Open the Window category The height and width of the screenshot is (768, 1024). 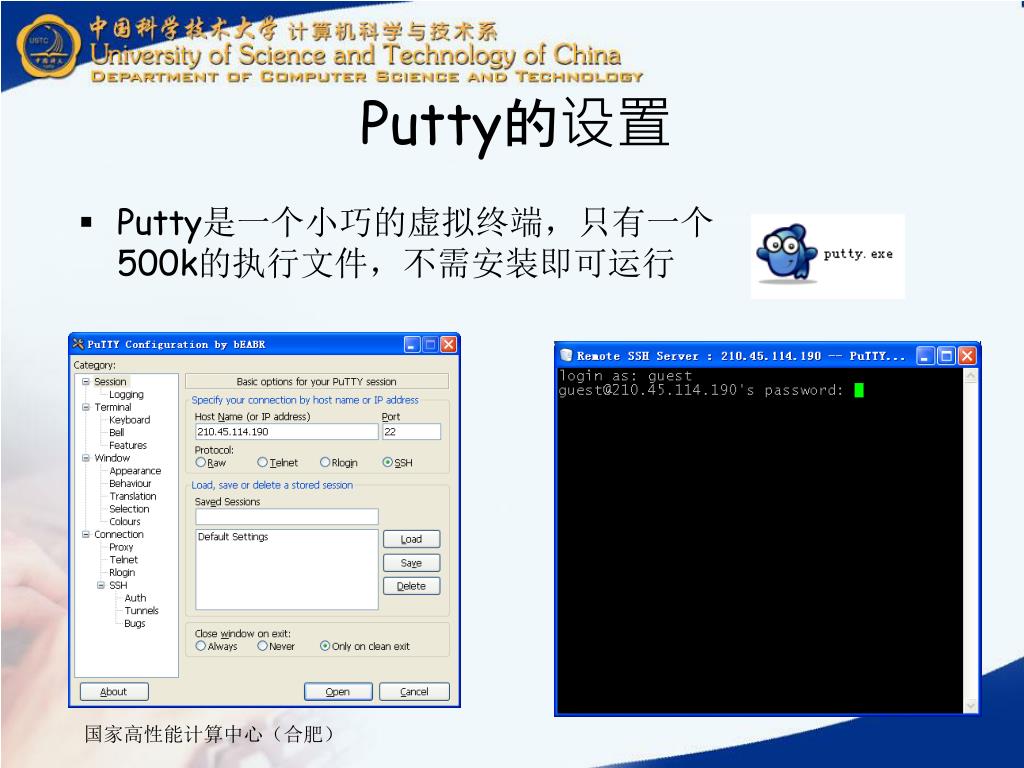112,458
